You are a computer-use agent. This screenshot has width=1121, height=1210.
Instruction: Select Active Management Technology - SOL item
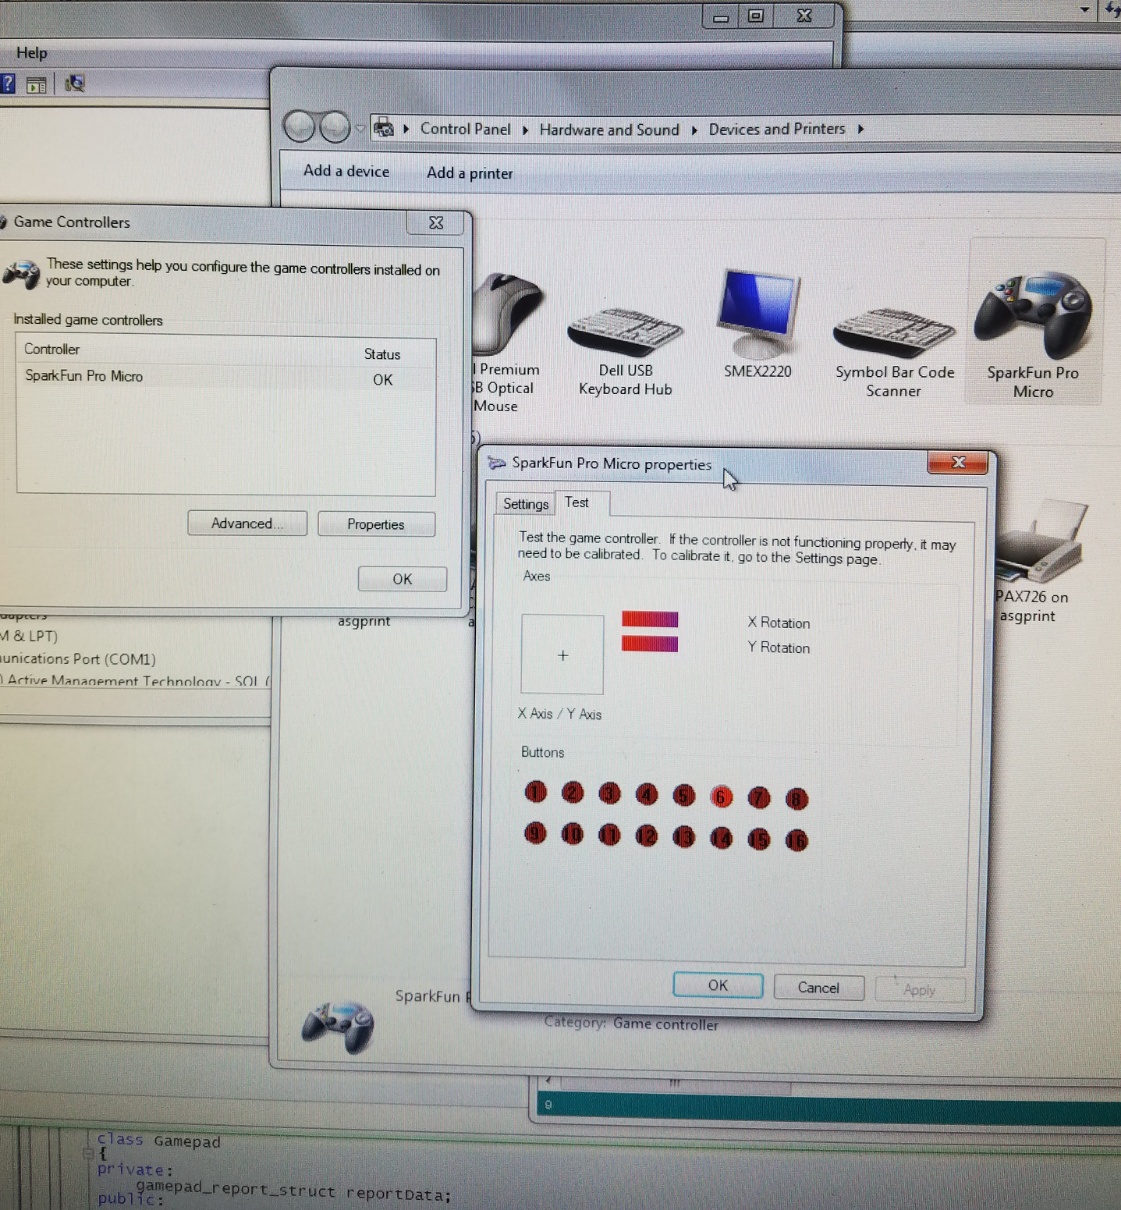[x=135, y=681]
